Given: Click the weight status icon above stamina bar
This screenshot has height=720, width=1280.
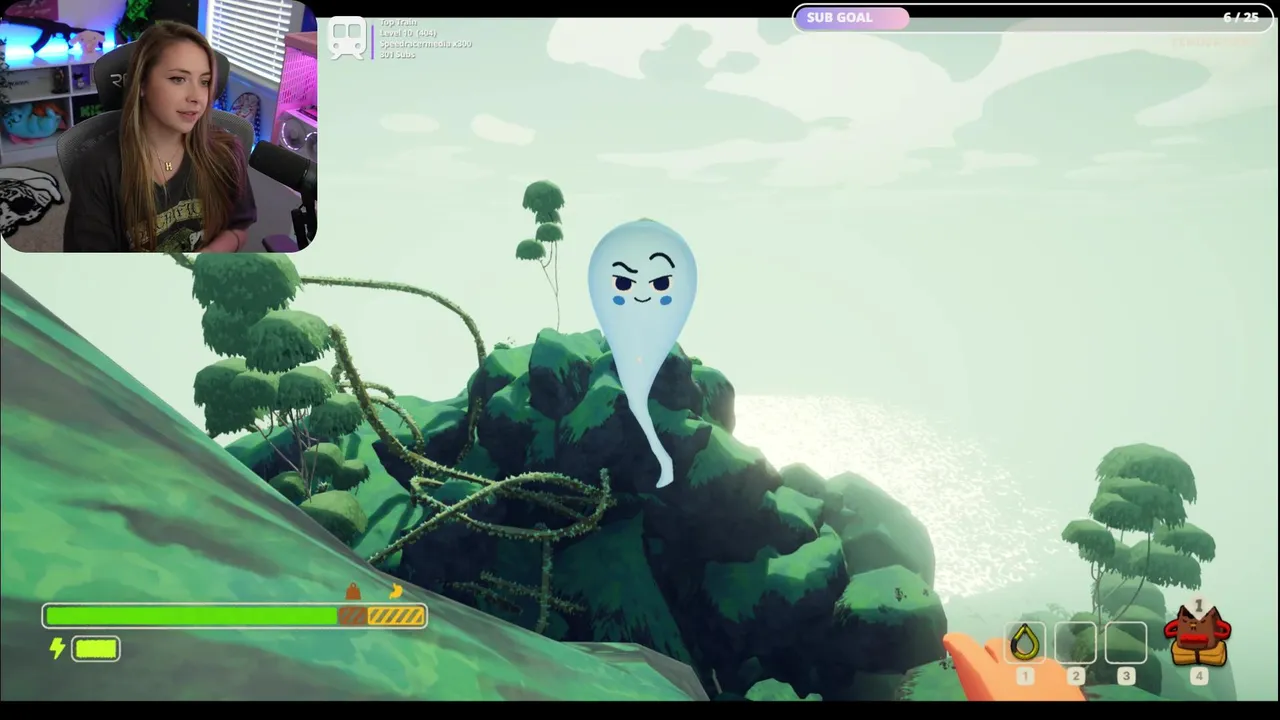Looking at the screenshot, I should point(352,592).
